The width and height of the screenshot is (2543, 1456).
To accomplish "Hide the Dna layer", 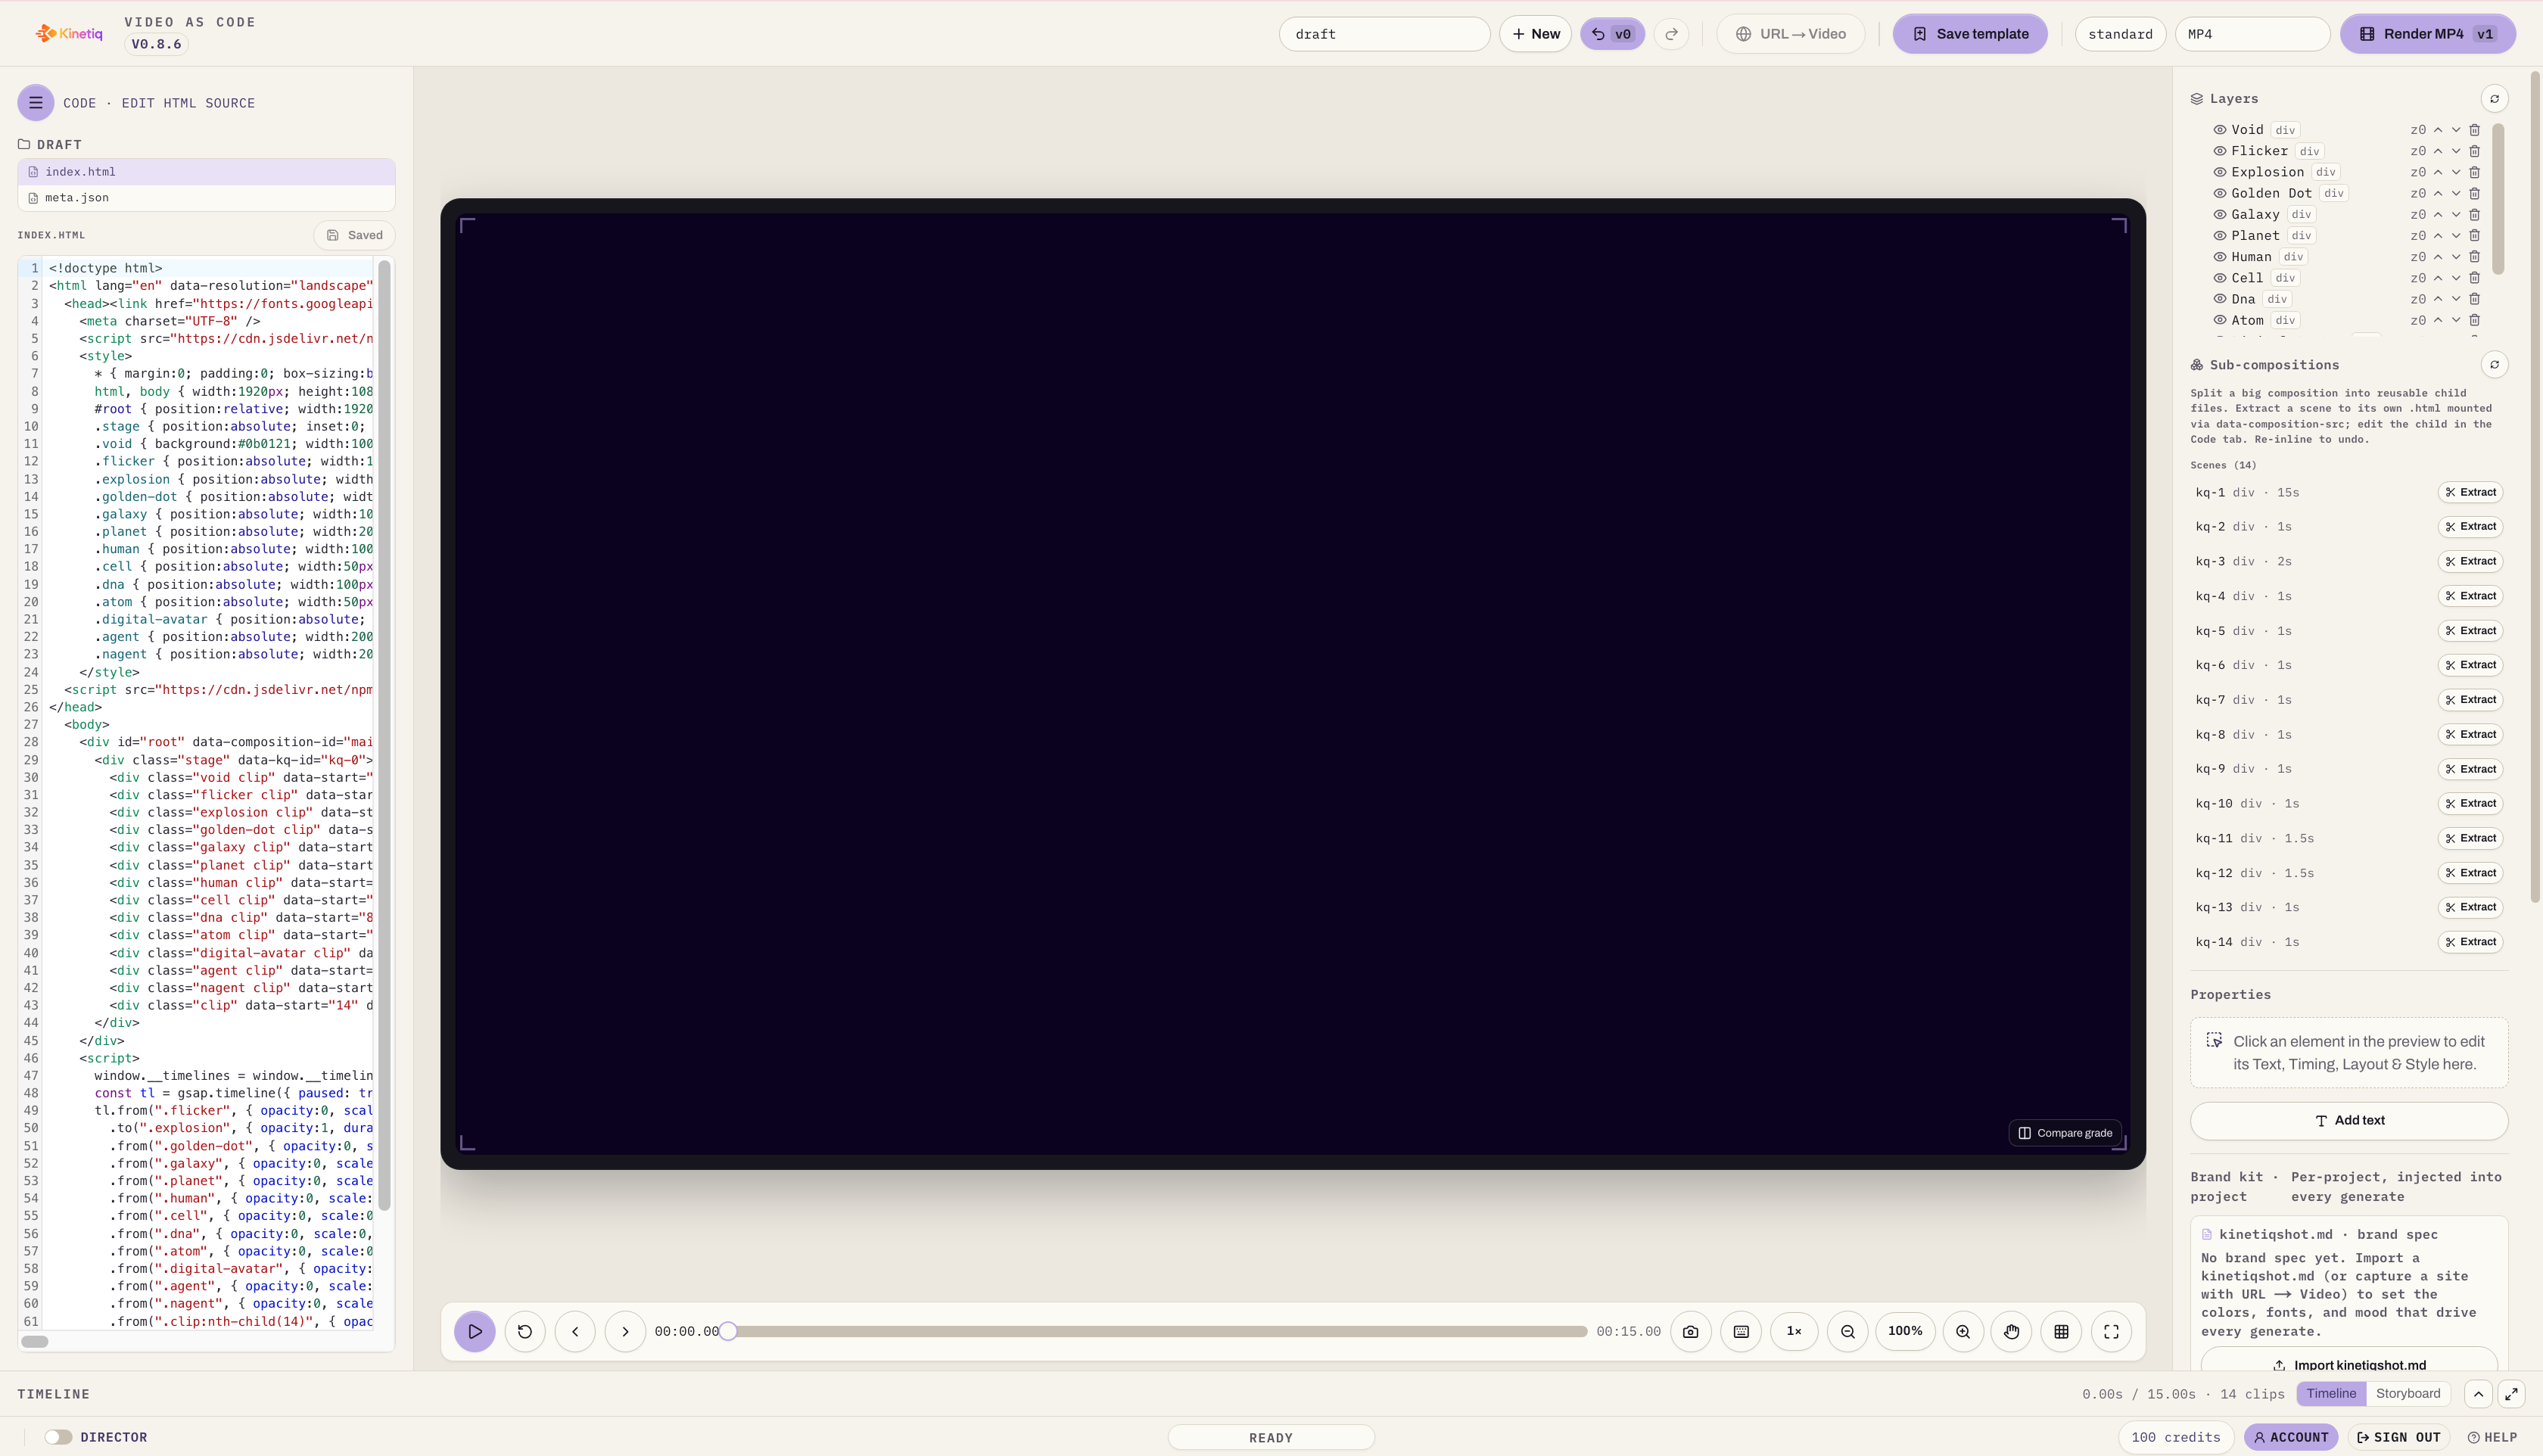I will tap(2219, 299).
